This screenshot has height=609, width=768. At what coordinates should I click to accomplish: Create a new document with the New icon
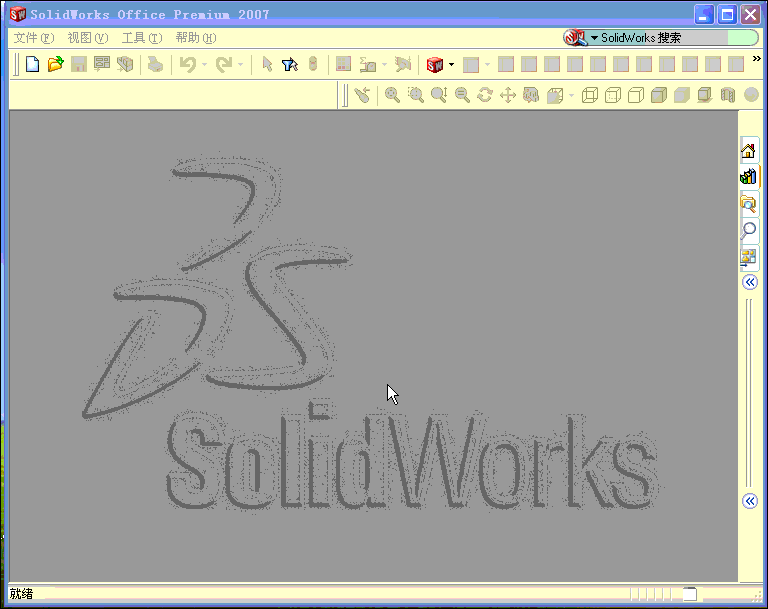tap(32, 64)
